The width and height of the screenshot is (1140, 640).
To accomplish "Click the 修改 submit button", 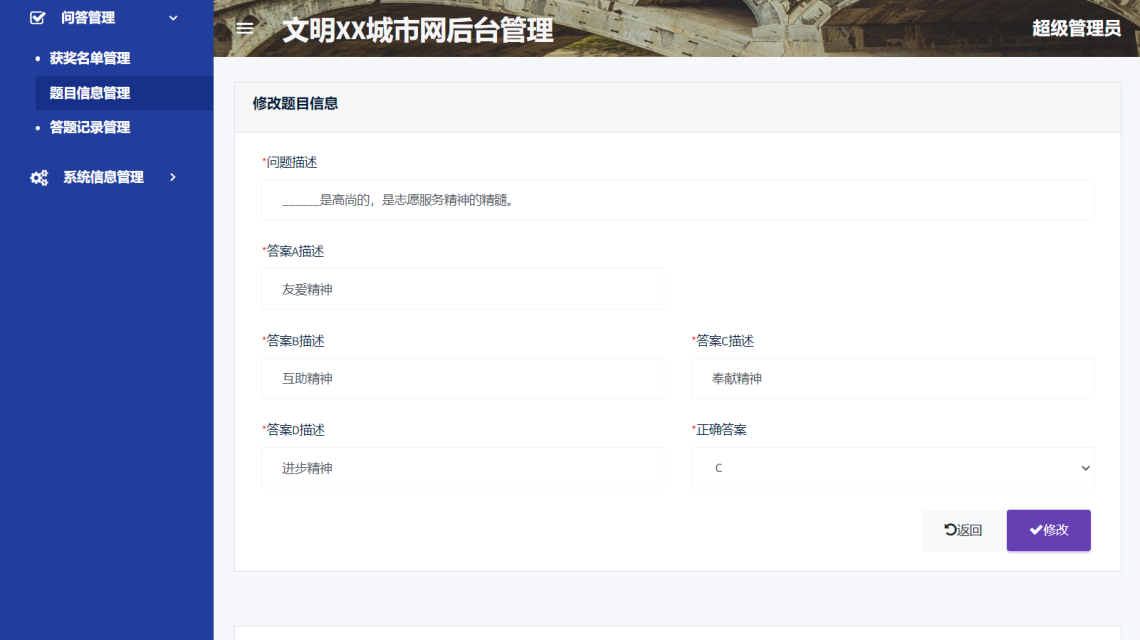I will [1048, 530].
